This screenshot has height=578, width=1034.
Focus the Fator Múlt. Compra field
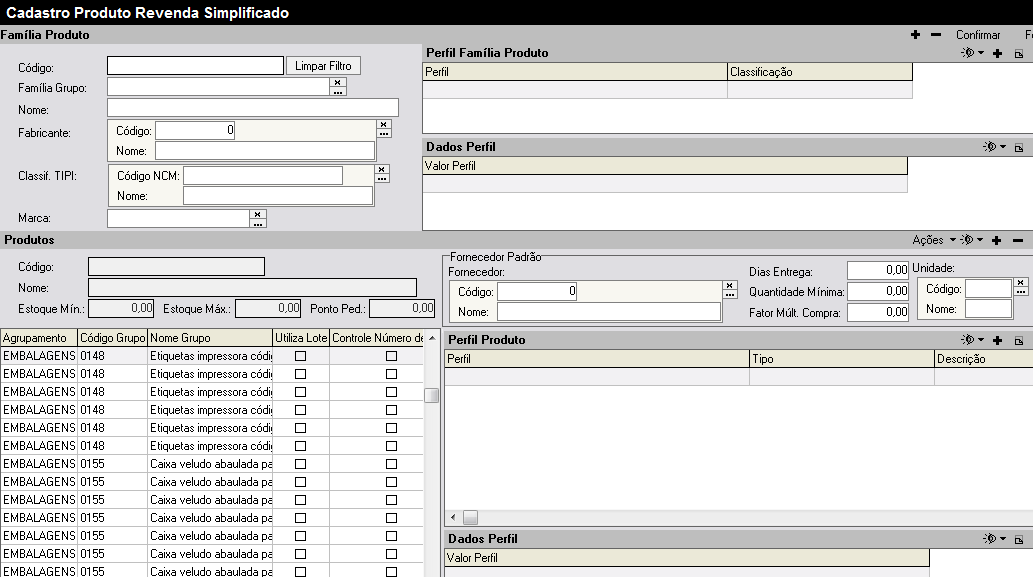click(x=878, y=312)
